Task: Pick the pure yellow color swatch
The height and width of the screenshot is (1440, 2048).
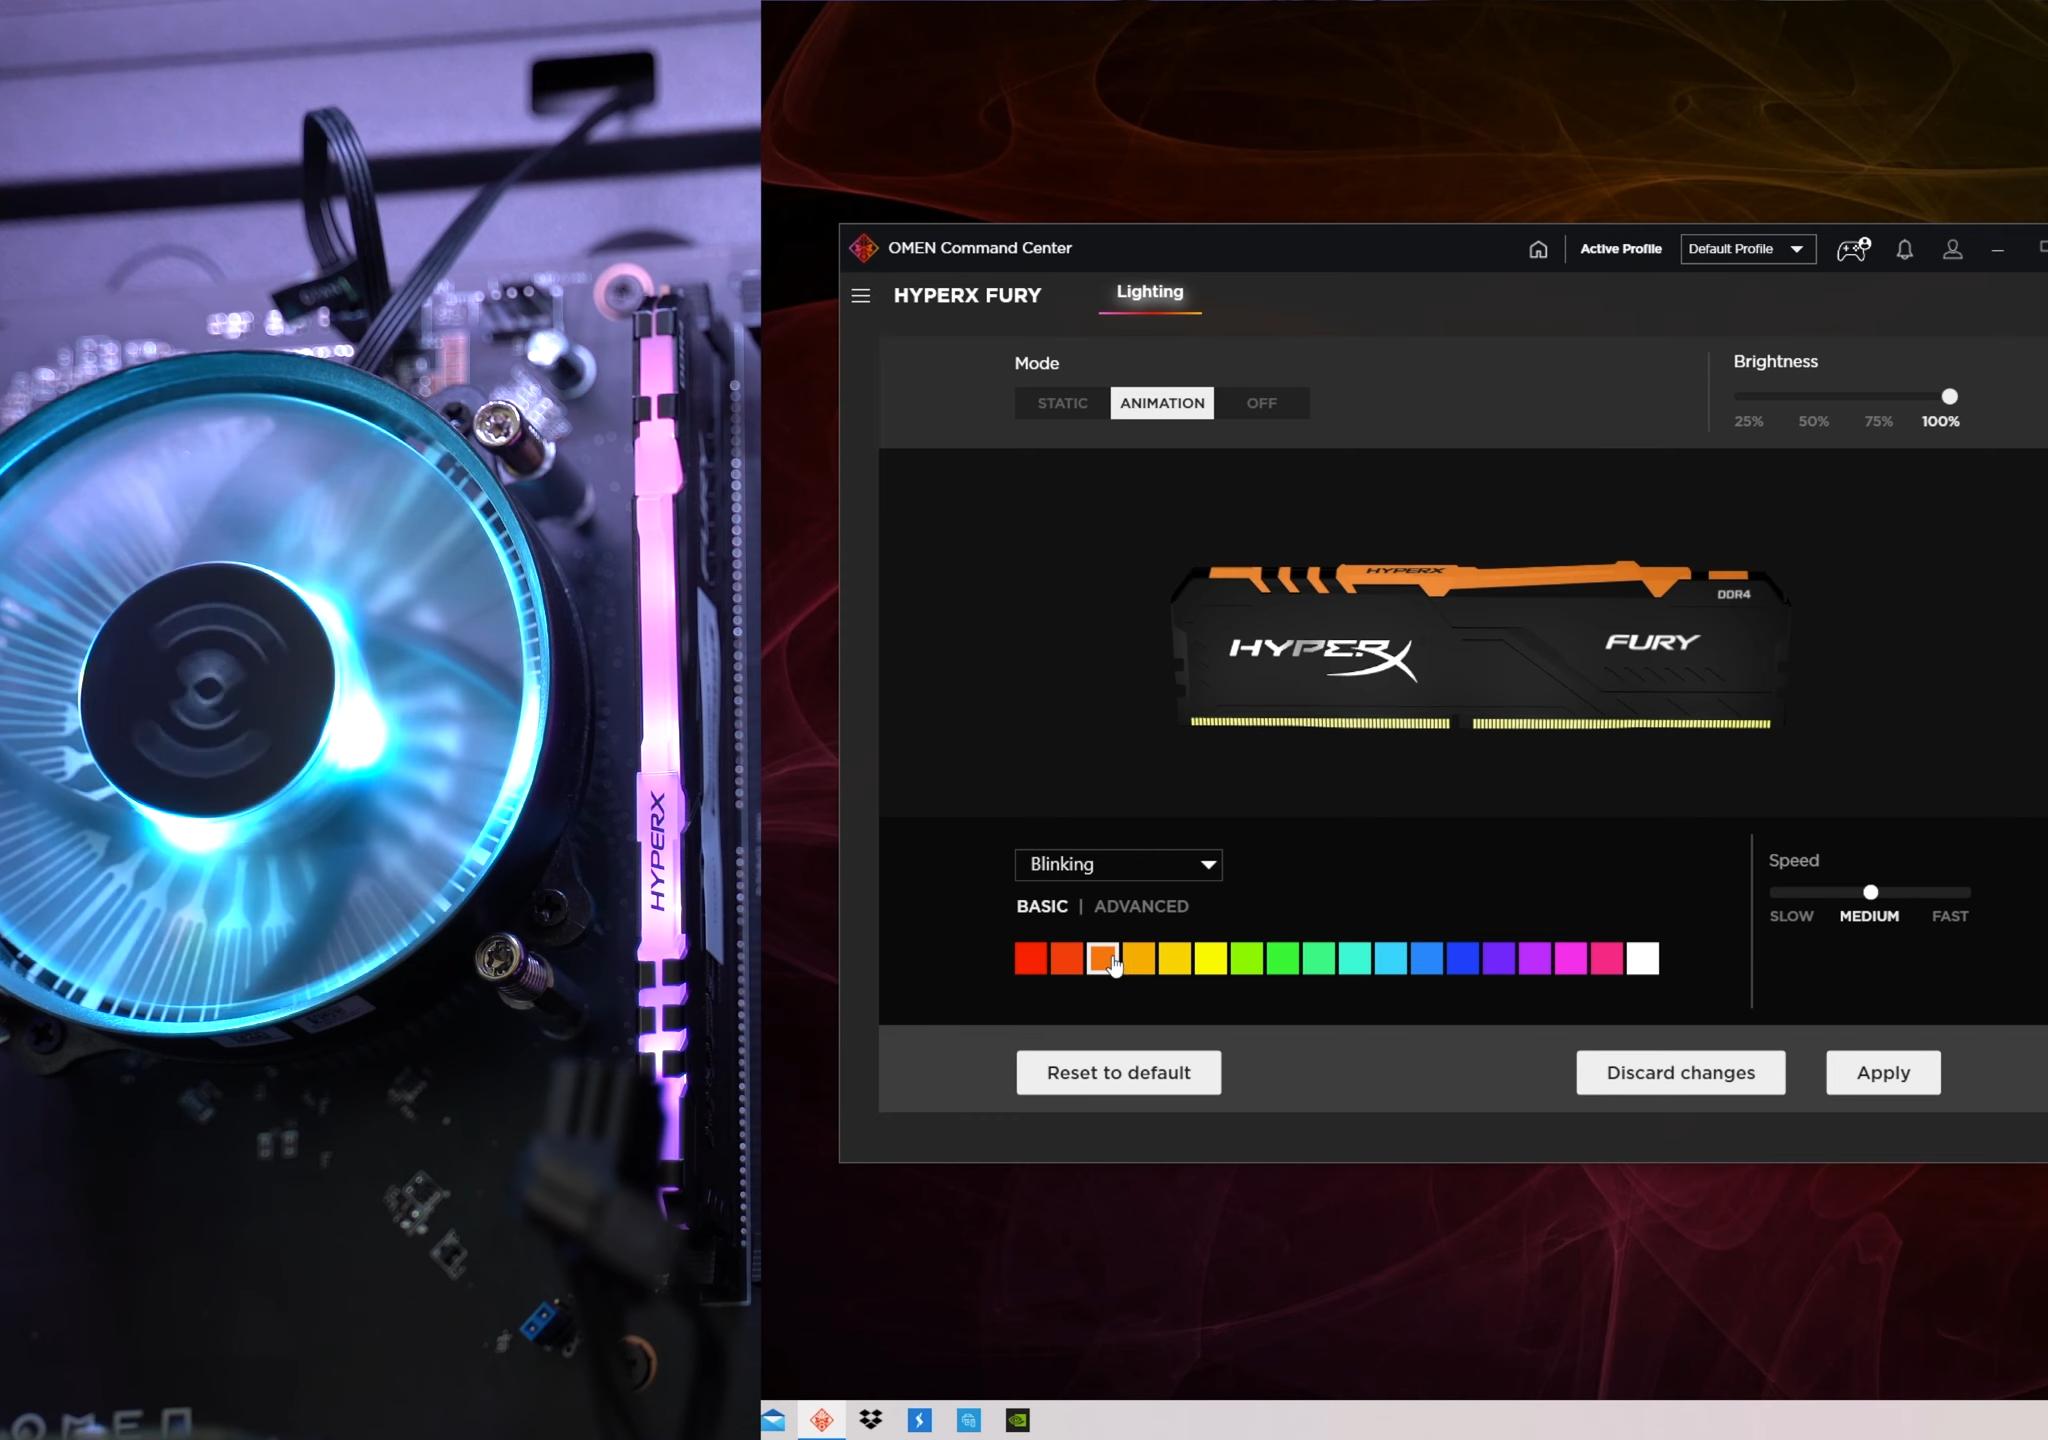Action: (x=1211, y=958)
